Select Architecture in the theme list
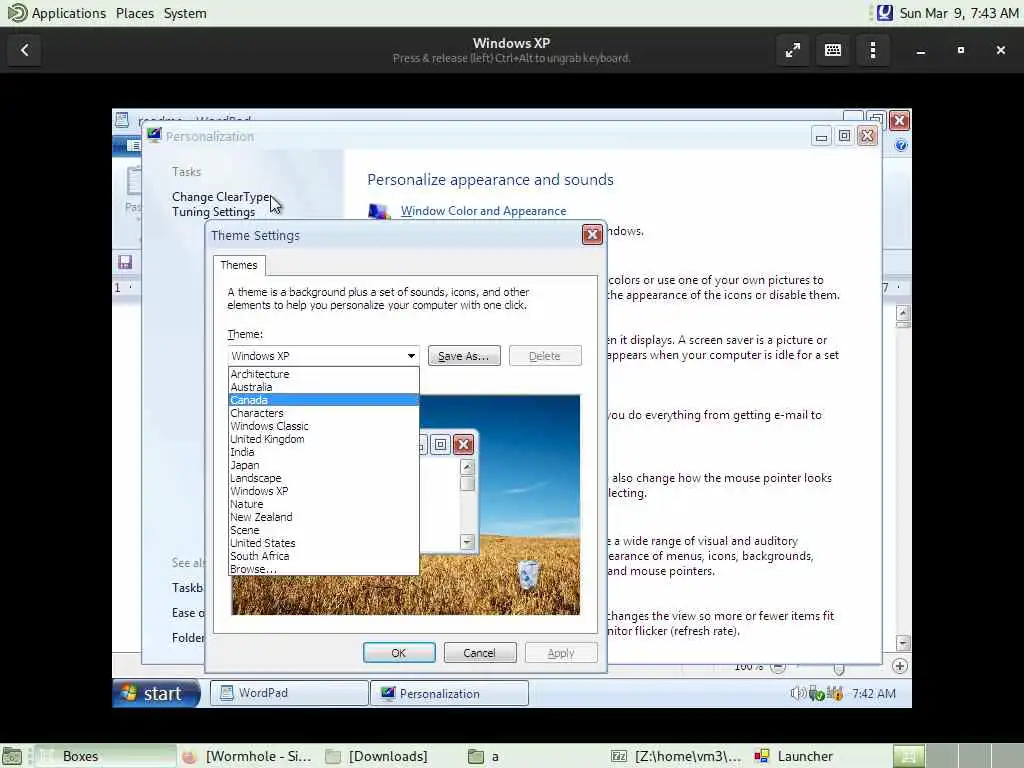This screenshot has height=768, width=1024. point(324,374)
